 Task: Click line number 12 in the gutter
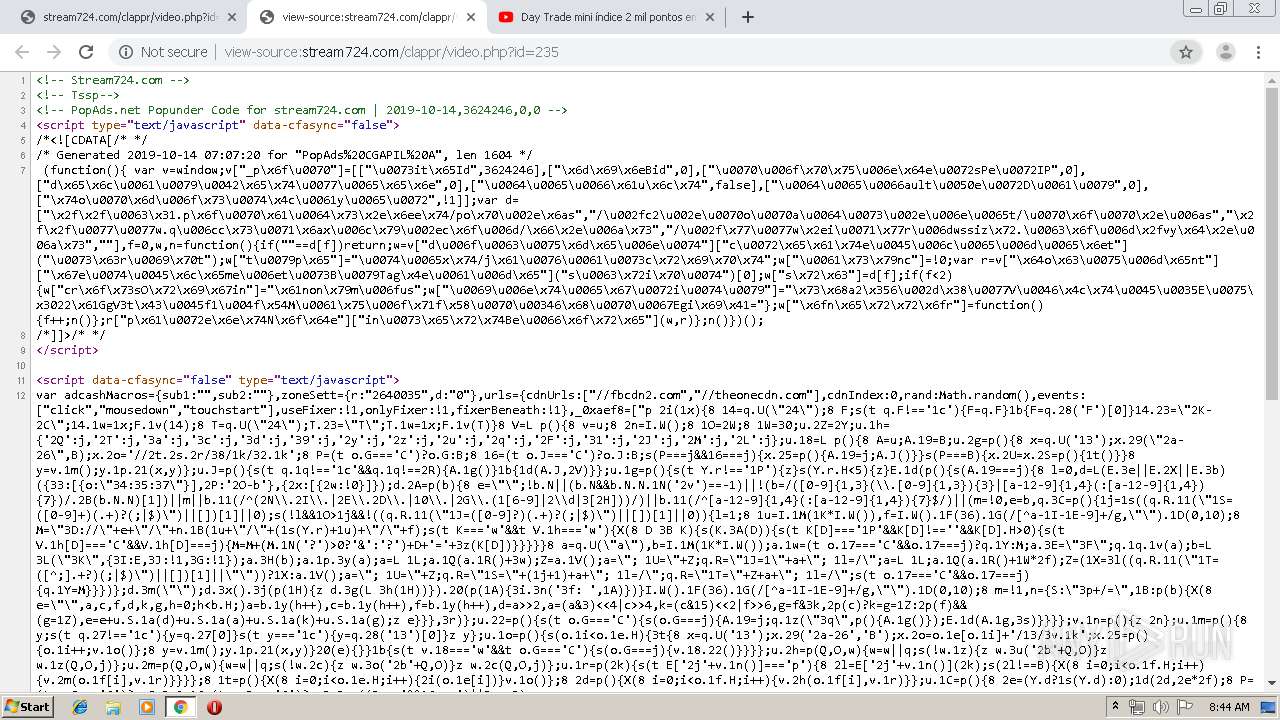click(20, 395)
